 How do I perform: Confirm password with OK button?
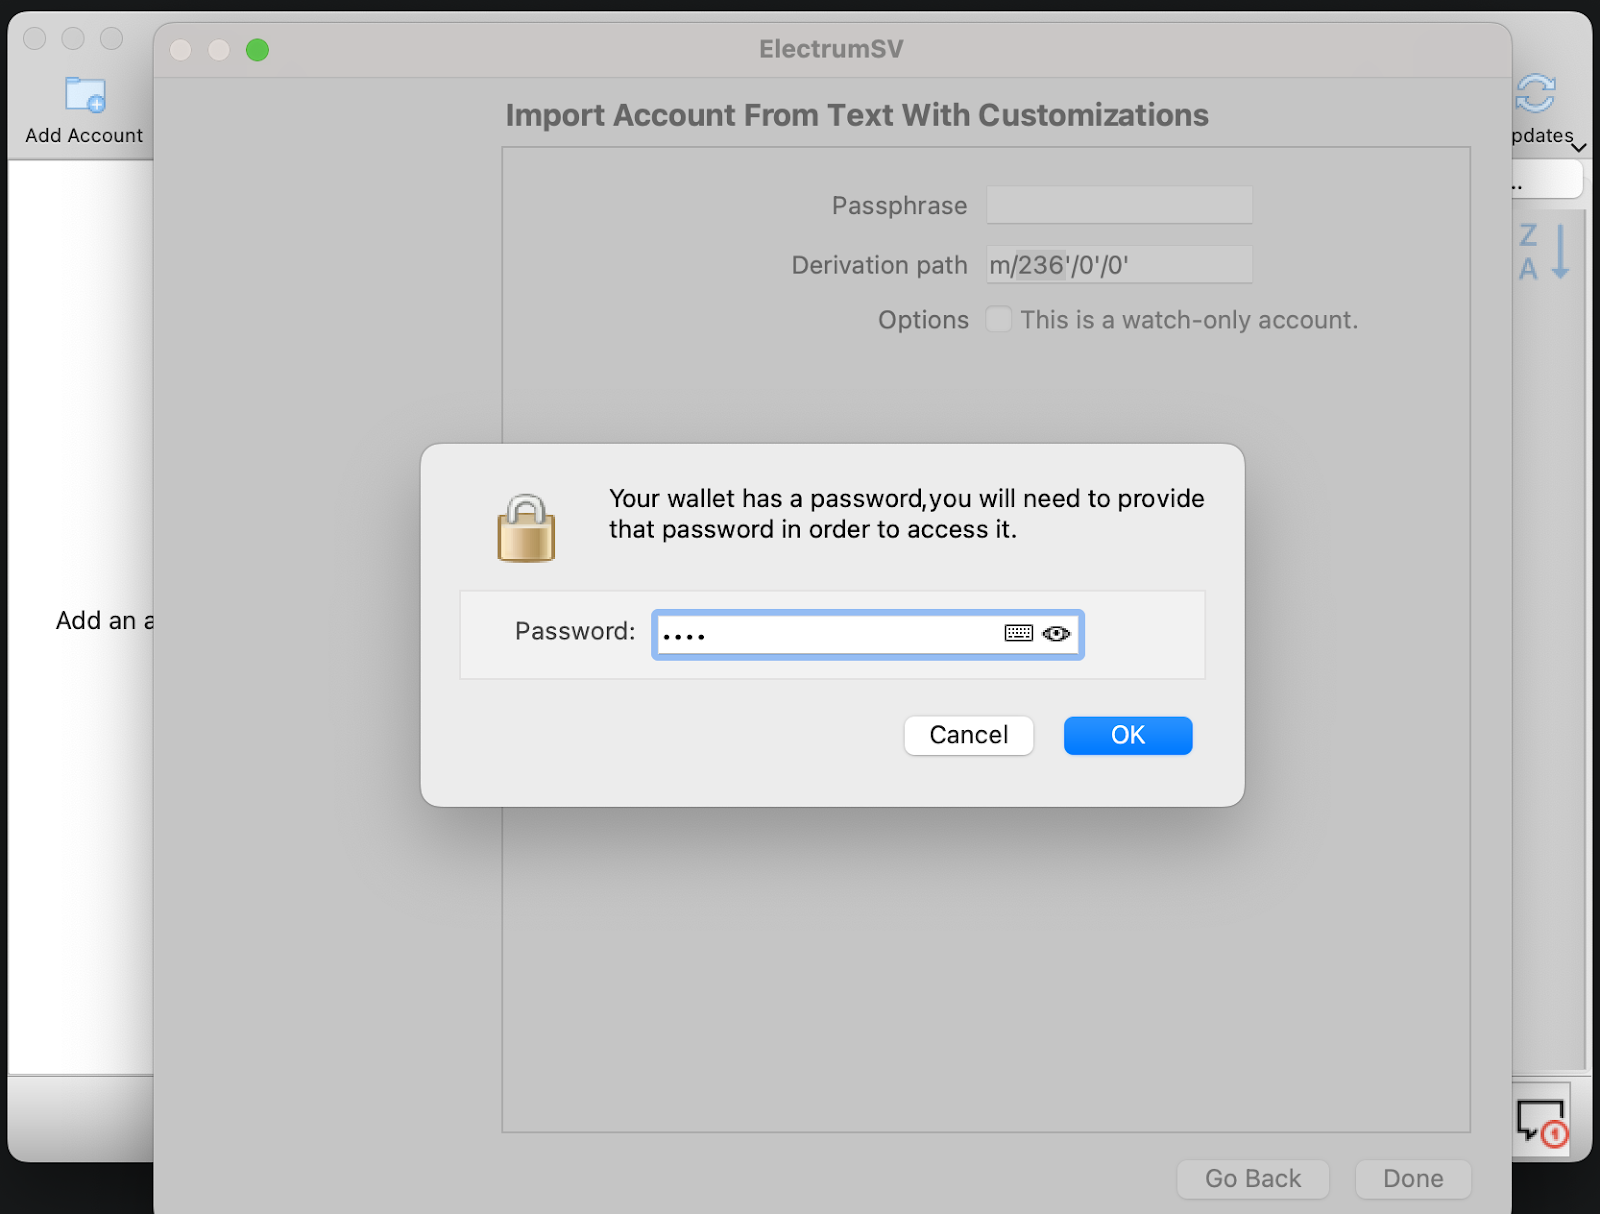click(1128, 735)
